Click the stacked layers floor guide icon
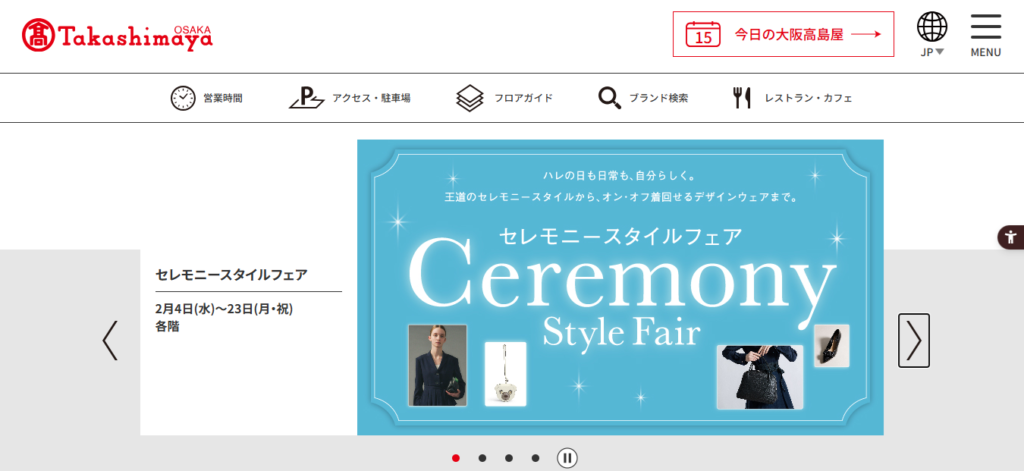1024x471 pixels. [470, 98]
